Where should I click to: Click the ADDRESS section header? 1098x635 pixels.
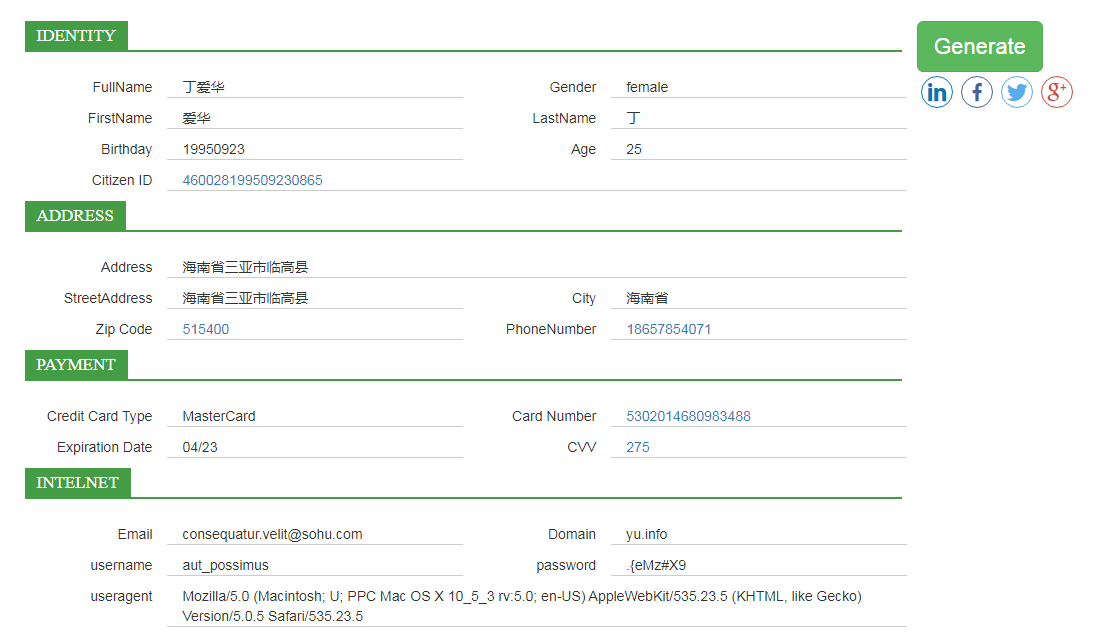pos(75,216)
